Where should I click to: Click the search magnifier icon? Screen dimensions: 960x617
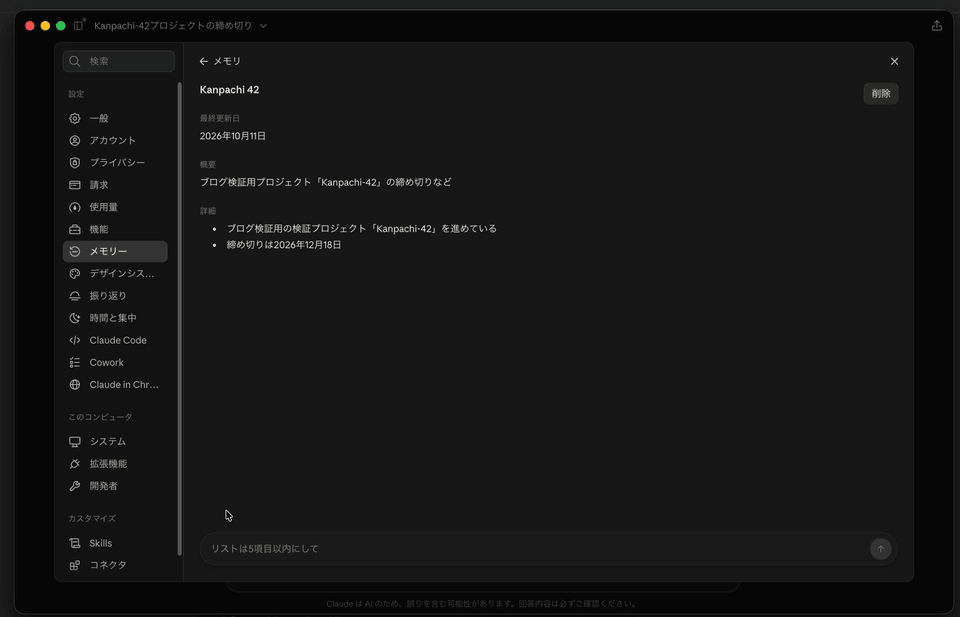click(x=75, y=61)
